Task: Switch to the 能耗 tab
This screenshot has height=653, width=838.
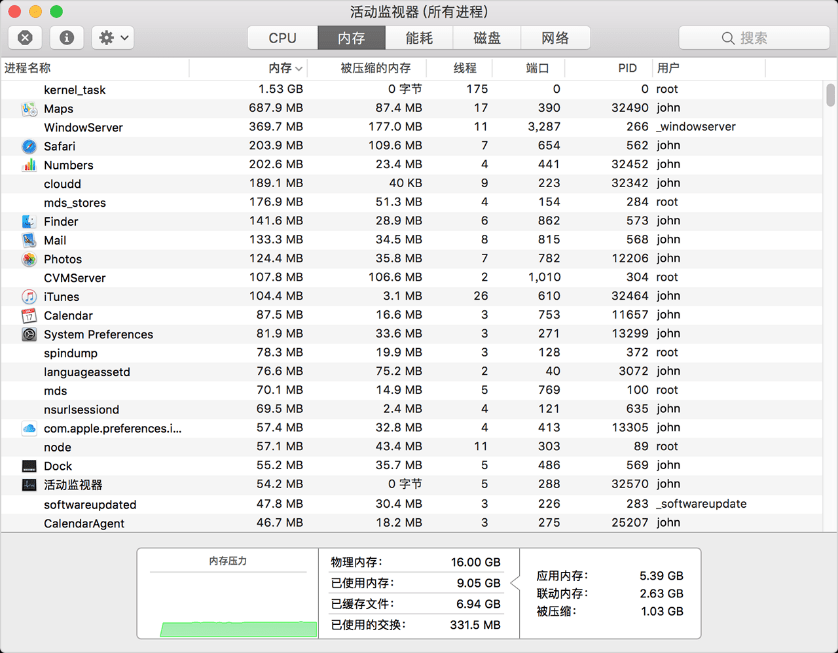Action: (x=419, y=38)
